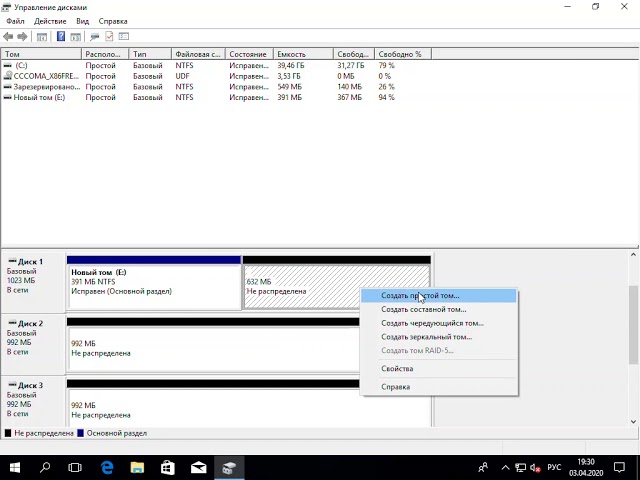Open the Файл menu
Image resolution: width=640 pixels, height=480 pixels.
(x=15, y=21)
